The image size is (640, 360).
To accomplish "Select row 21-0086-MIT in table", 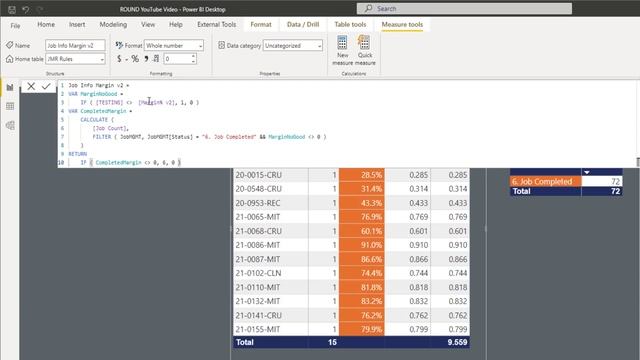I will coord(351,245).
